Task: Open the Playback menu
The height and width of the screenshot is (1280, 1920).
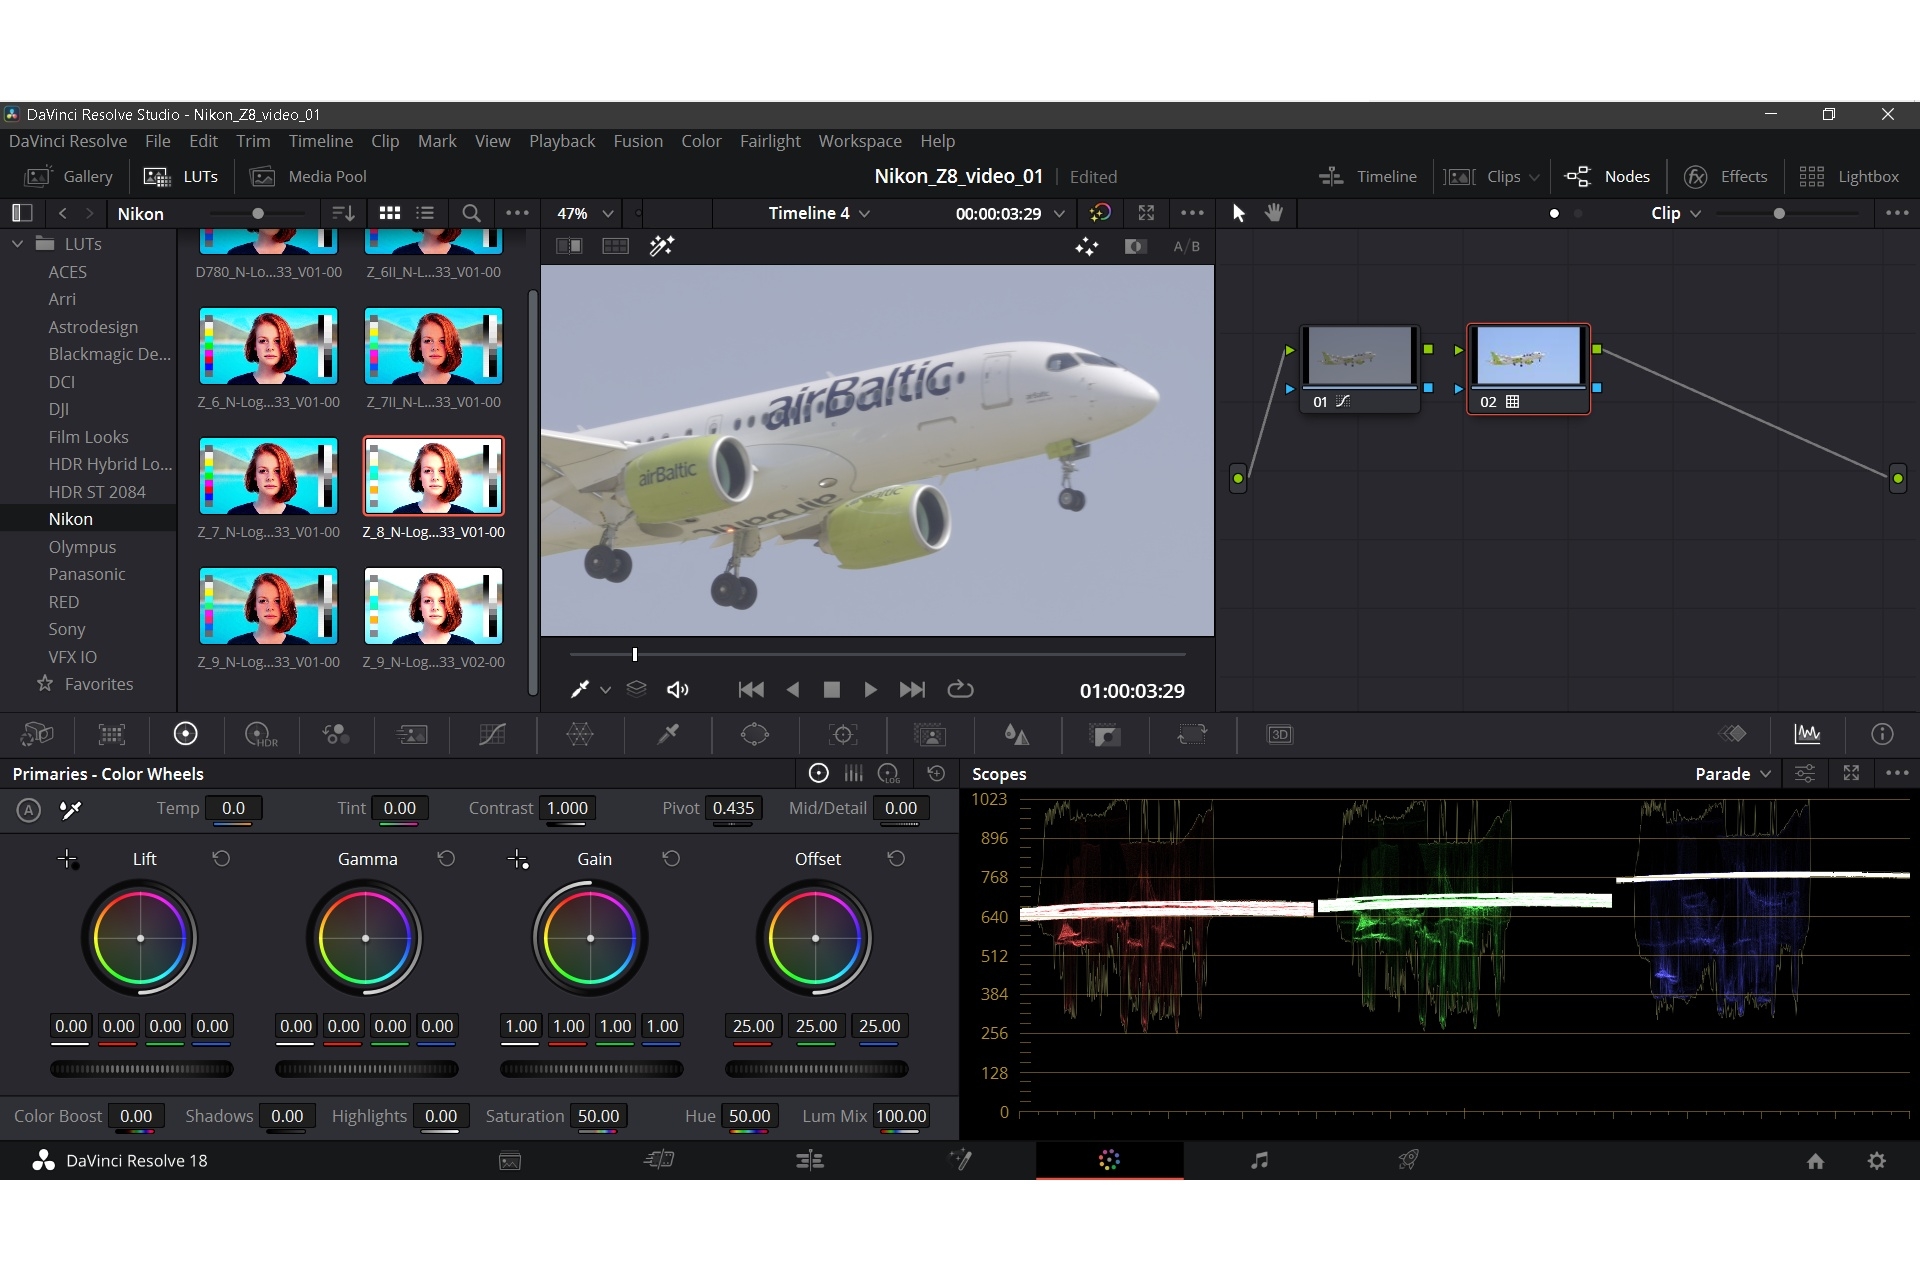Action: point(561,141)
